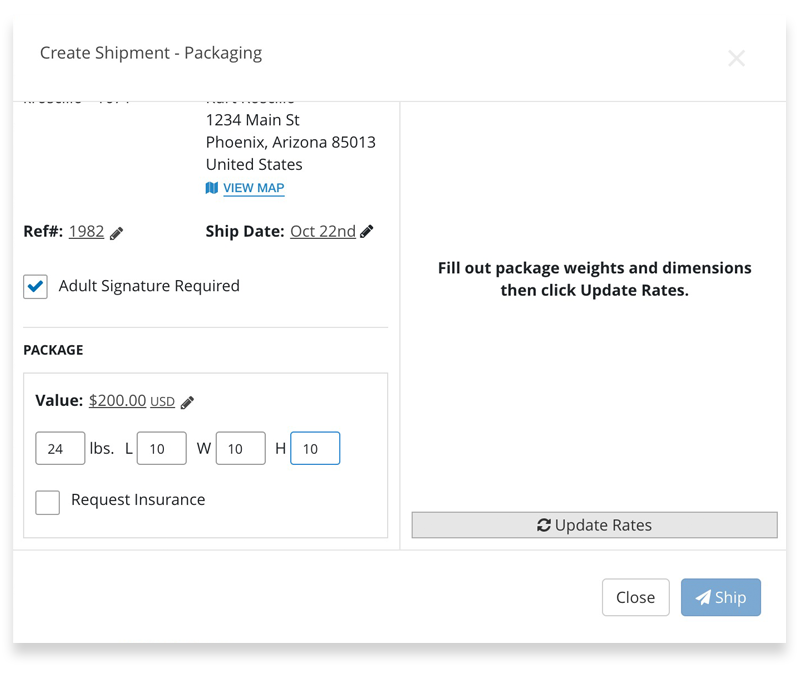Focus the weight field showing 24

(60, 449)
